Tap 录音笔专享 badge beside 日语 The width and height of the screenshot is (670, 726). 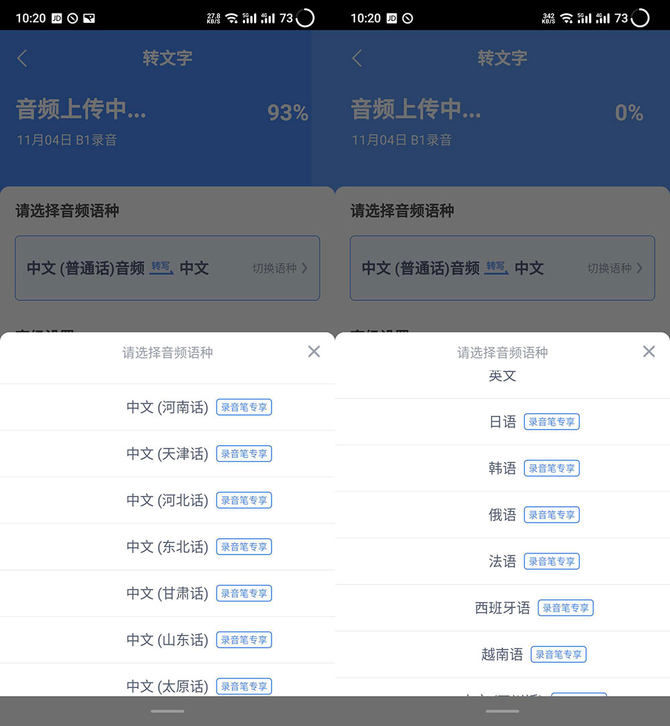click(551, 422)
